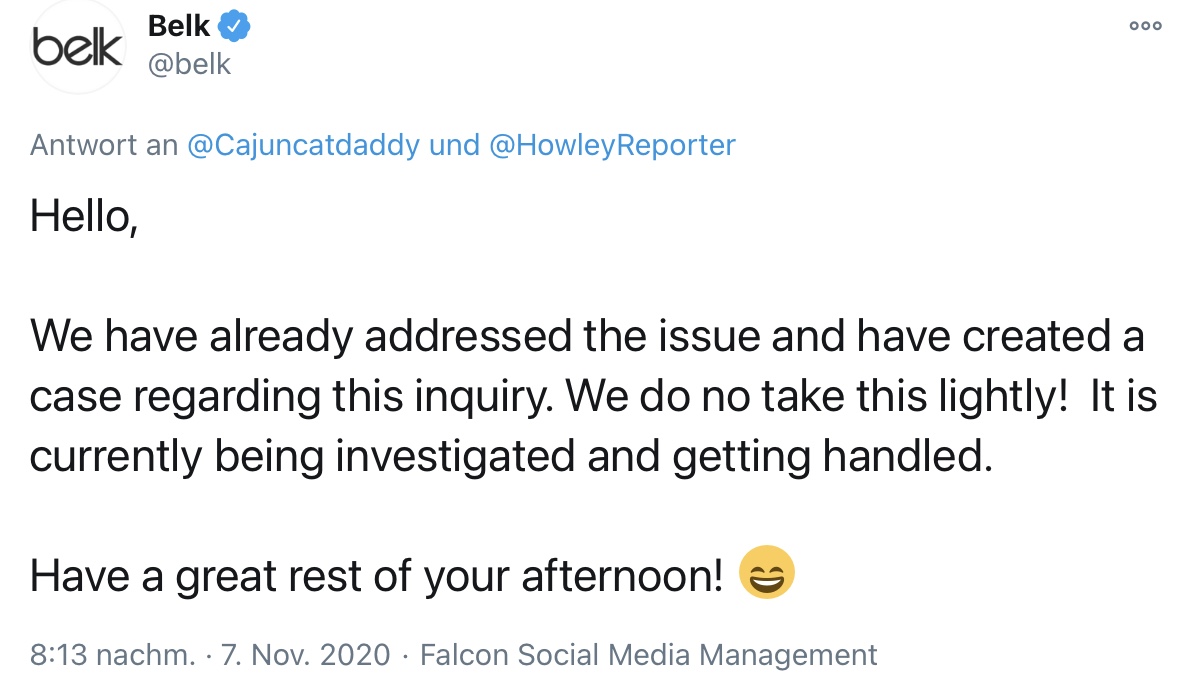Click the blue verified badge
1186x692 pixels.
(x=234, y=27)
